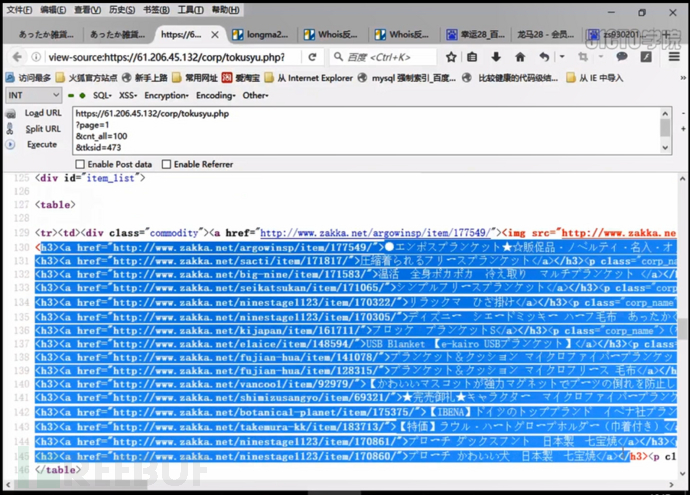This screenshot has height=495, width=690.
Task: Open the 常用网址 bookmark folder
Action: tap(195, 78)
